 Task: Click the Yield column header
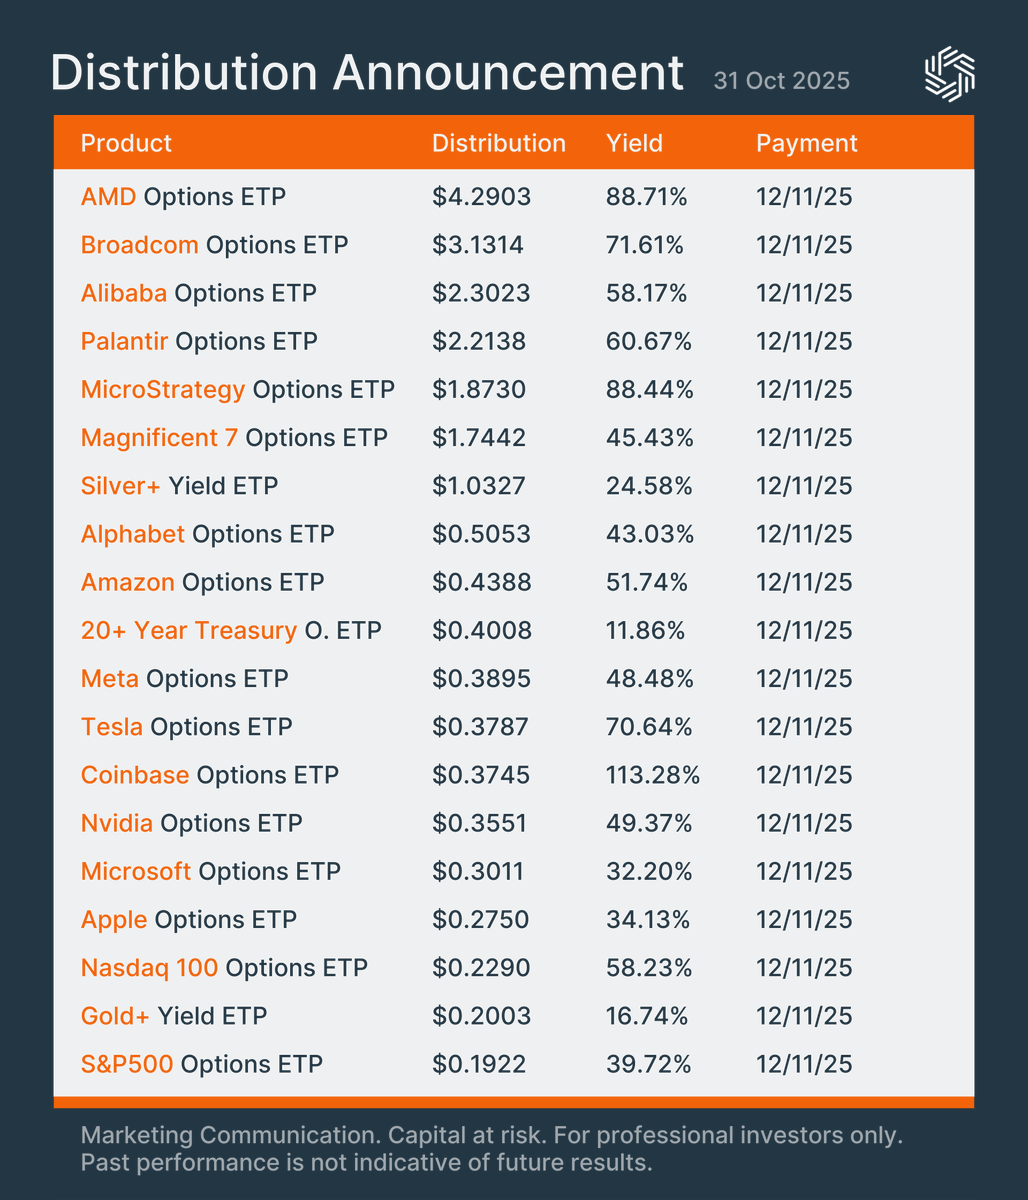[634, 143]
